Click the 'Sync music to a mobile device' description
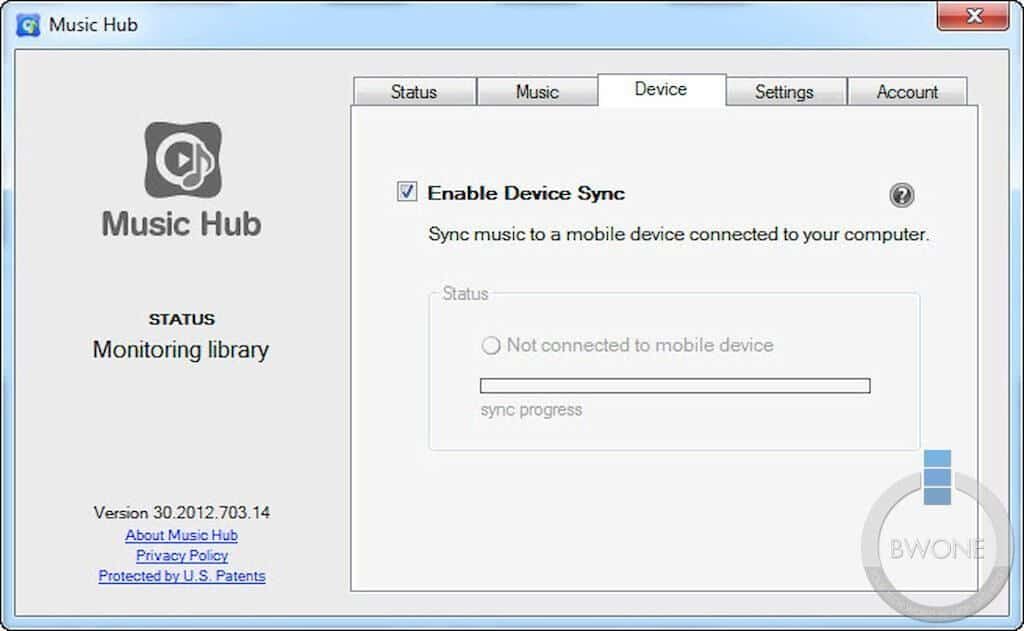The height and width of the screenshot is (631, 1024). click(679, 234)
